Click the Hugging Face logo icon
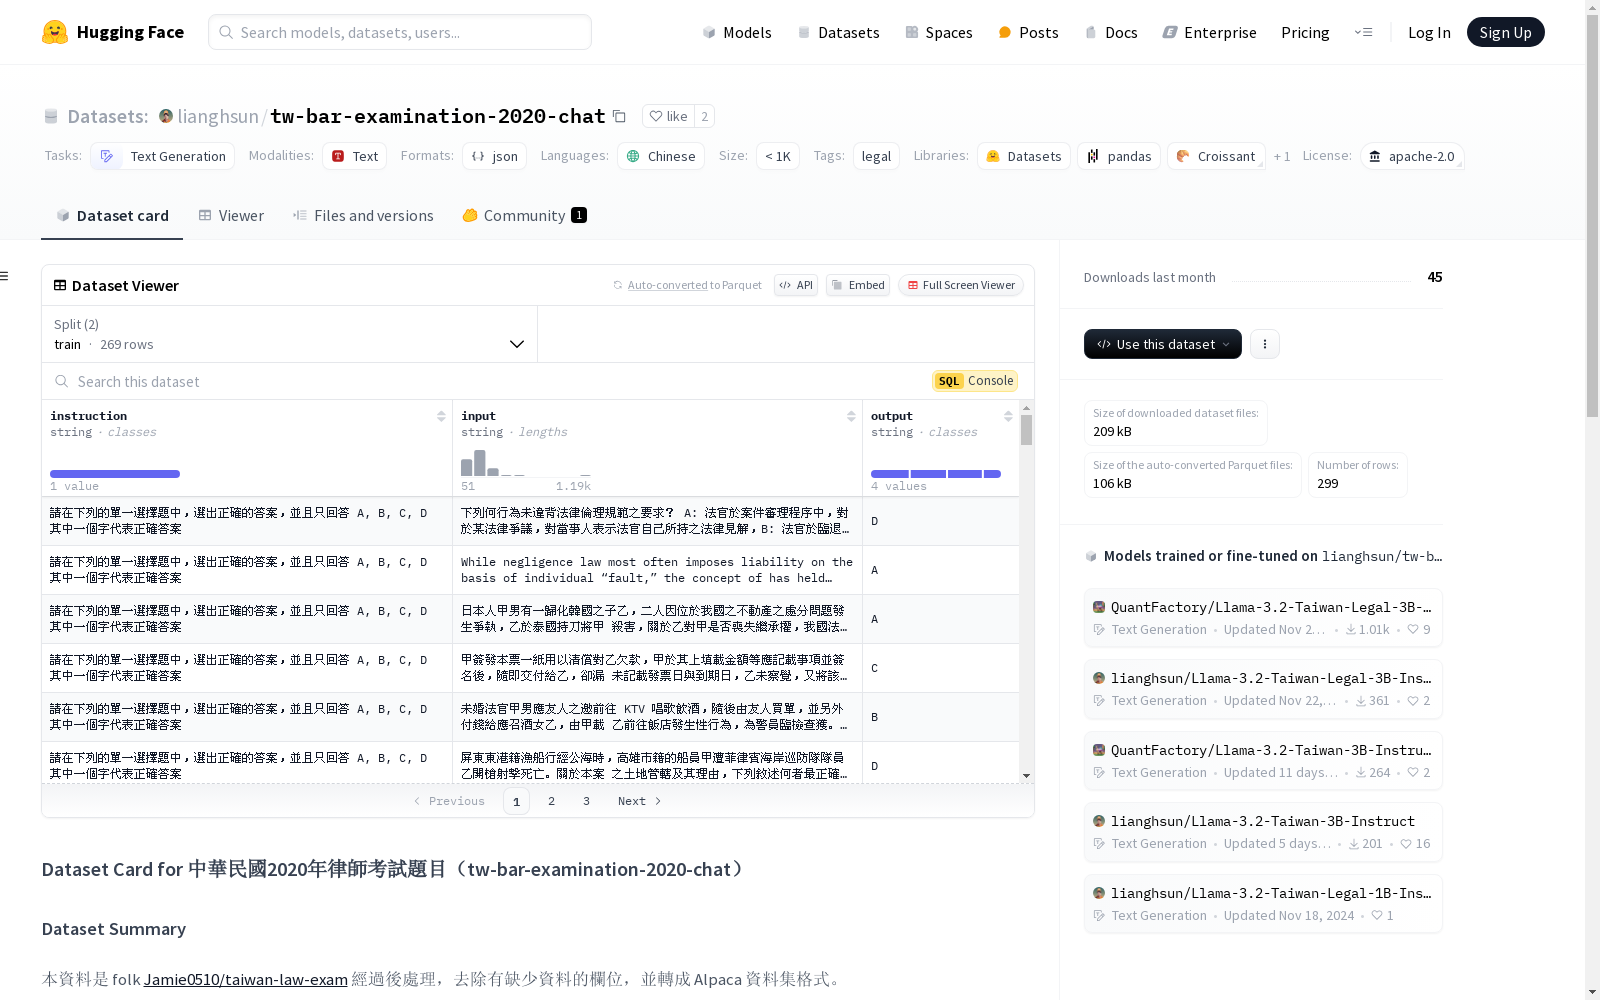 pyautogui.click(x=55, y=32)
